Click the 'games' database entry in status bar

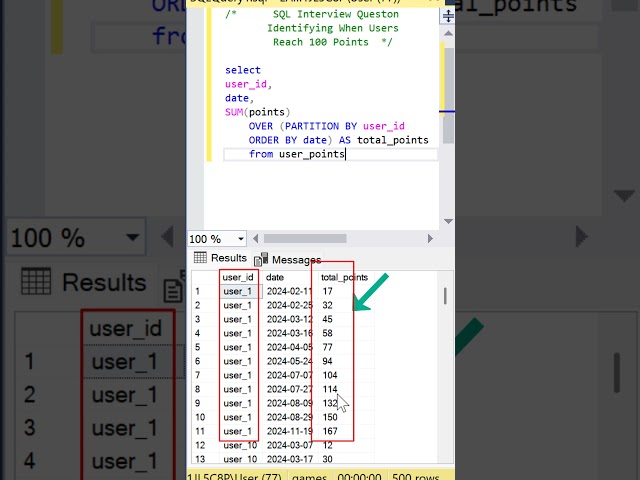tap(310, 477)
